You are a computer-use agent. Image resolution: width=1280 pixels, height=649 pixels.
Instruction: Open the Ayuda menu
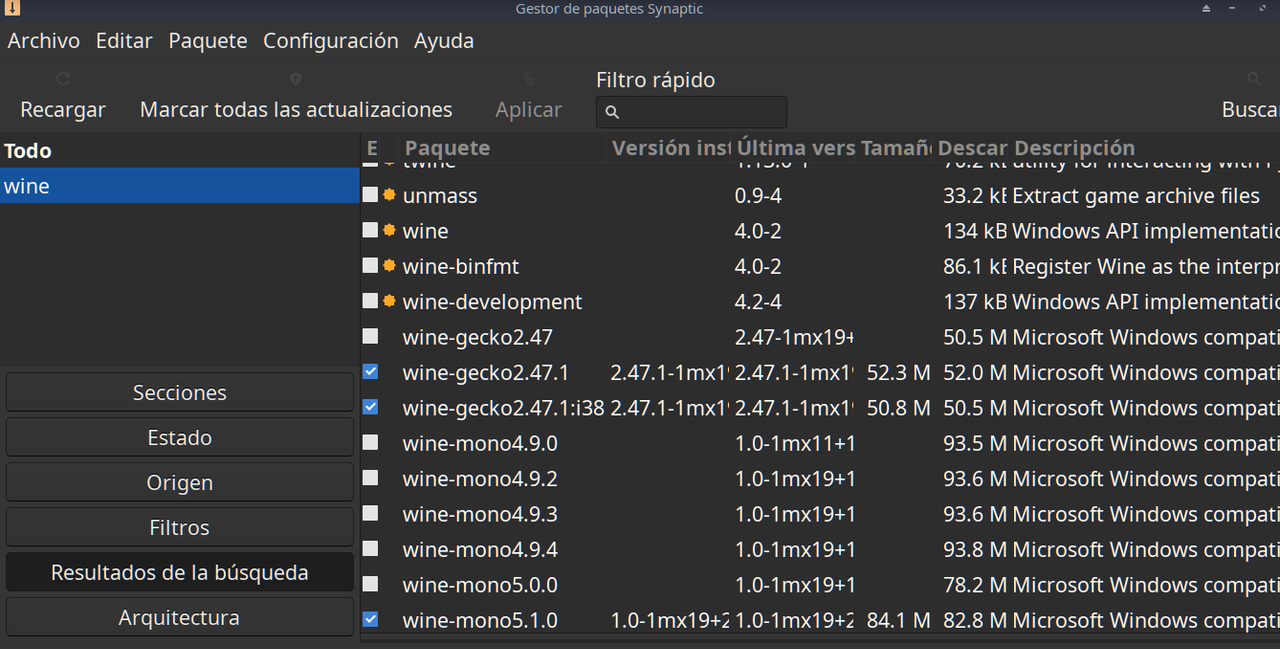pyautogui.click(x=444, y=41)
